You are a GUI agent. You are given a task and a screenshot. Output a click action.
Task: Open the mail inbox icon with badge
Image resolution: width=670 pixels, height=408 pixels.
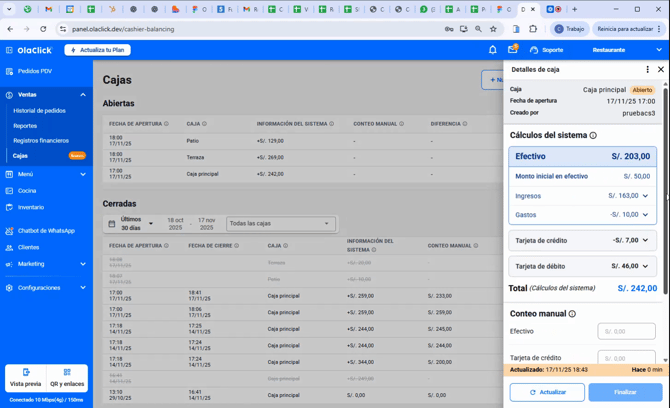(x=513, y=49)
